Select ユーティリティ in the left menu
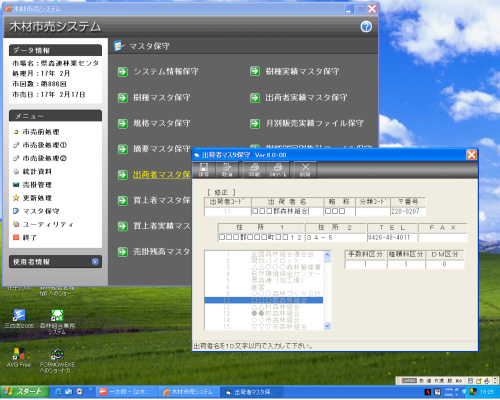Viewport: 500px width, 400px height. (x=48, y=224)
